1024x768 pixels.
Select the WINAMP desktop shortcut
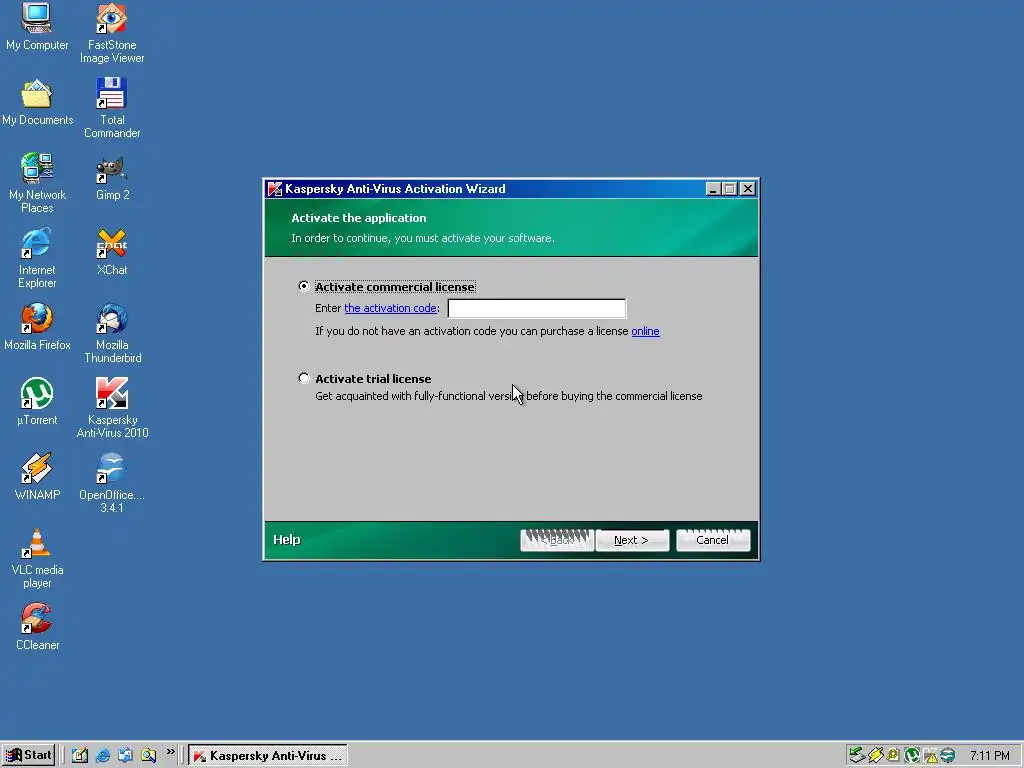37,477
